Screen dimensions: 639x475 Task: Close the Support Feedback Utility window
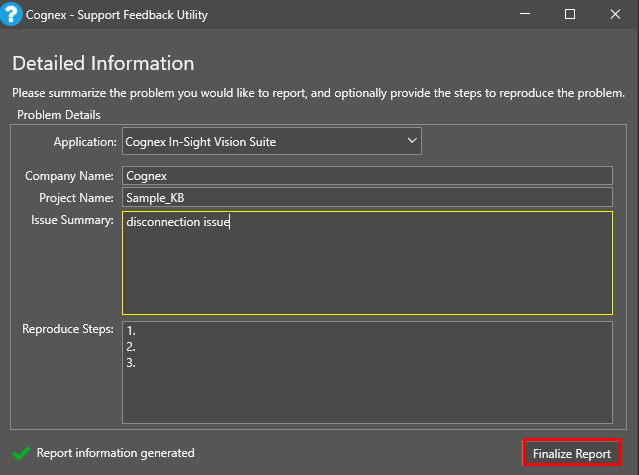(615, 14)
